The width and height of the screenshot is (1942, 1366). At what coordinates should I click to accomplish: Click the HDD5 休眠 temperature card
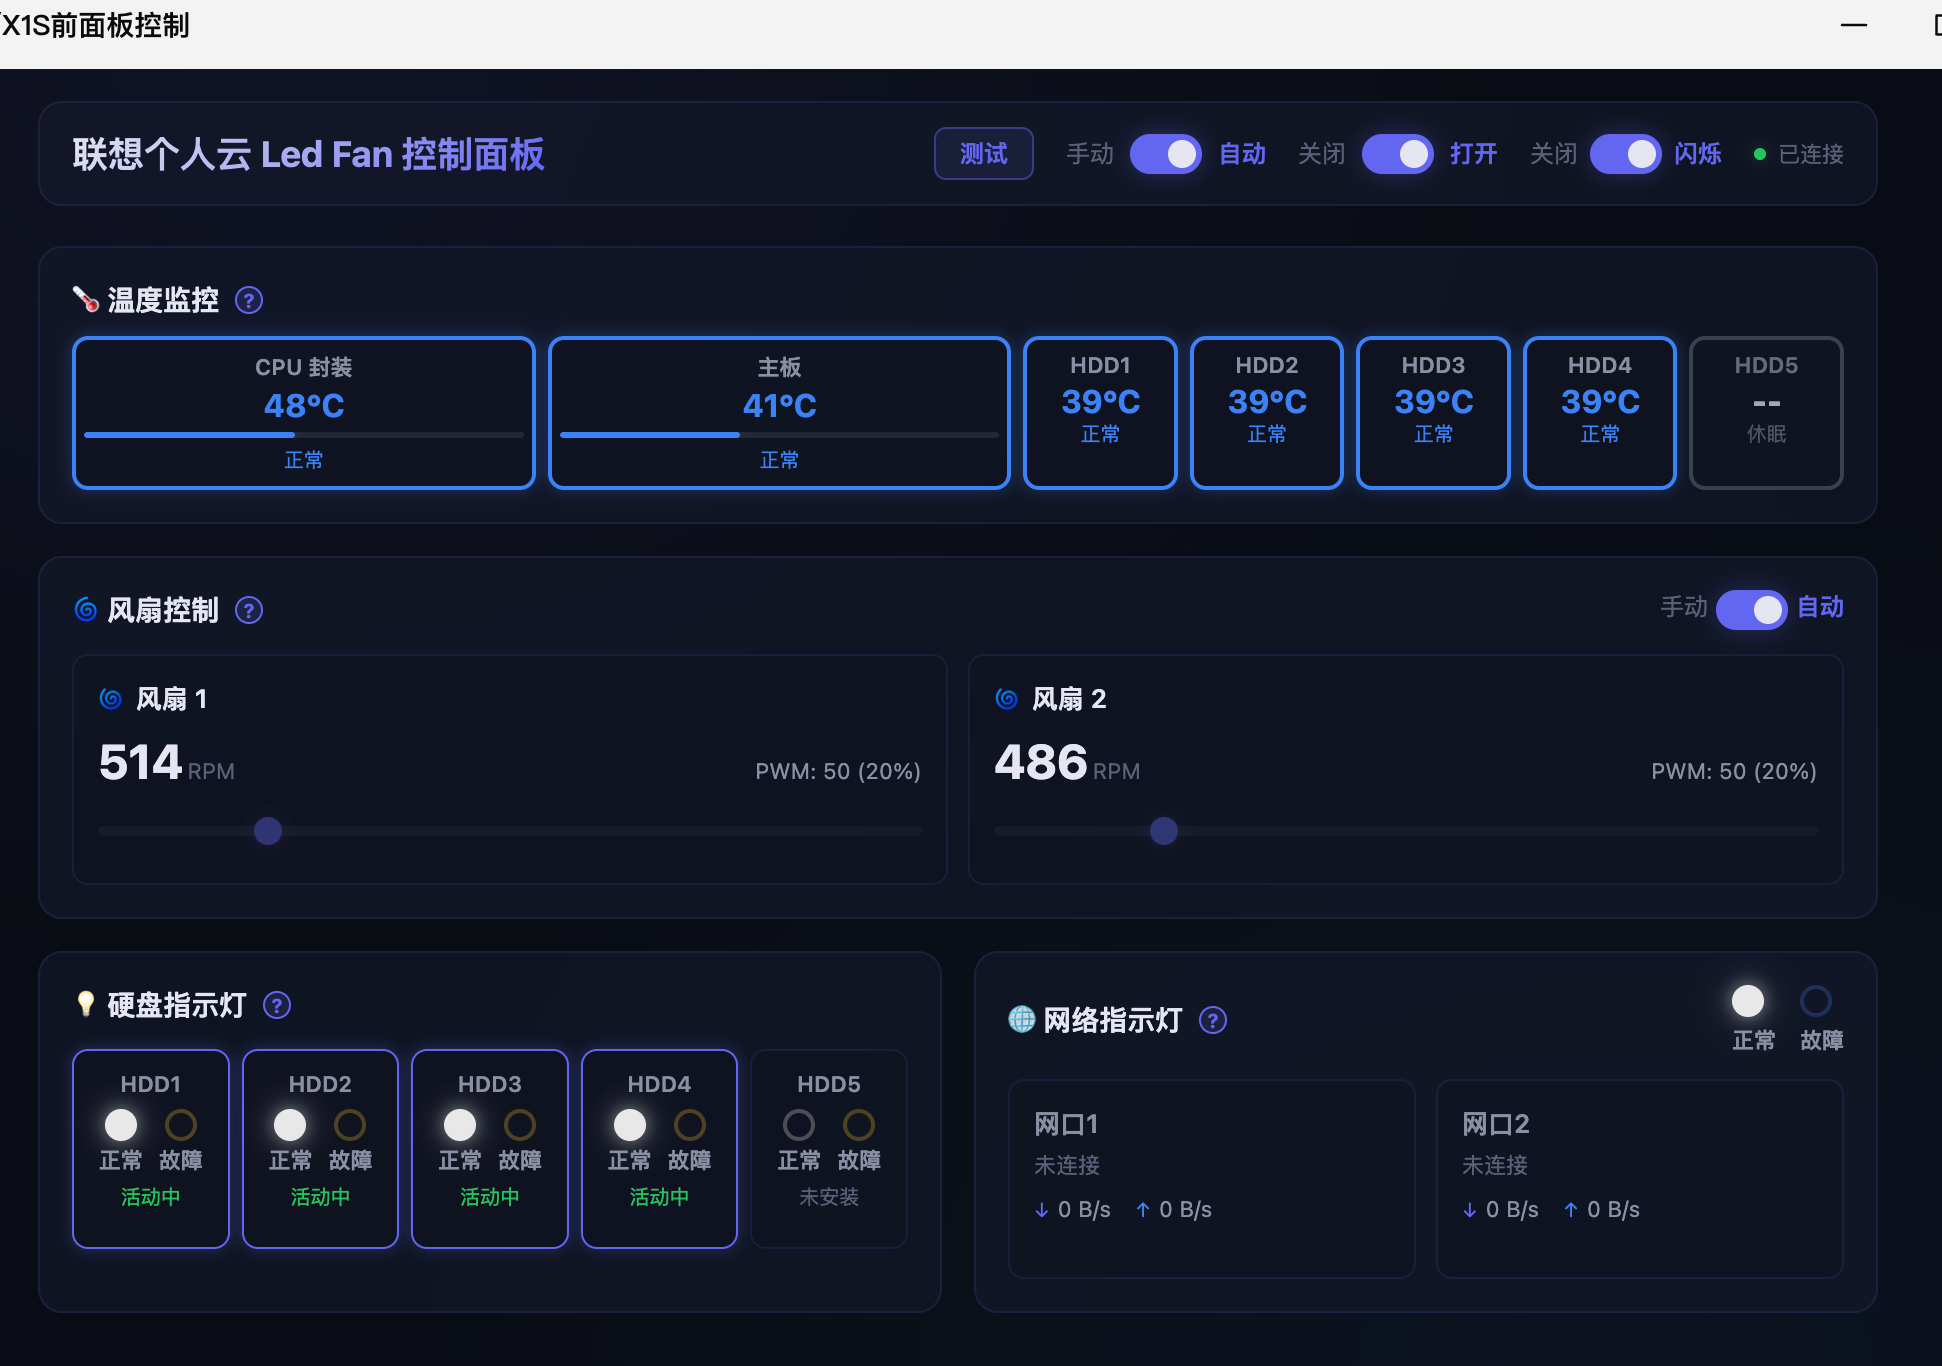pyautogui.click(x=1766, y=413)
